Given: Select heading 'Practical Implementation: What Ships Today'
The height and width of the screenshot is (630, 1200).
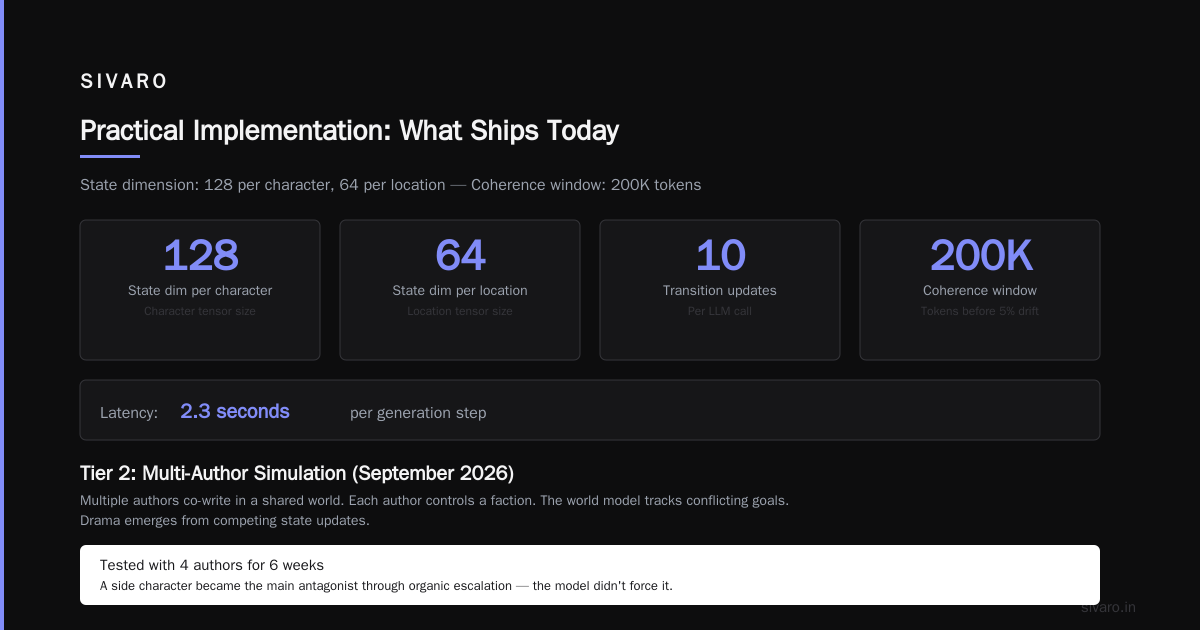Looking at the screenshot, I should tap(349, 131).
